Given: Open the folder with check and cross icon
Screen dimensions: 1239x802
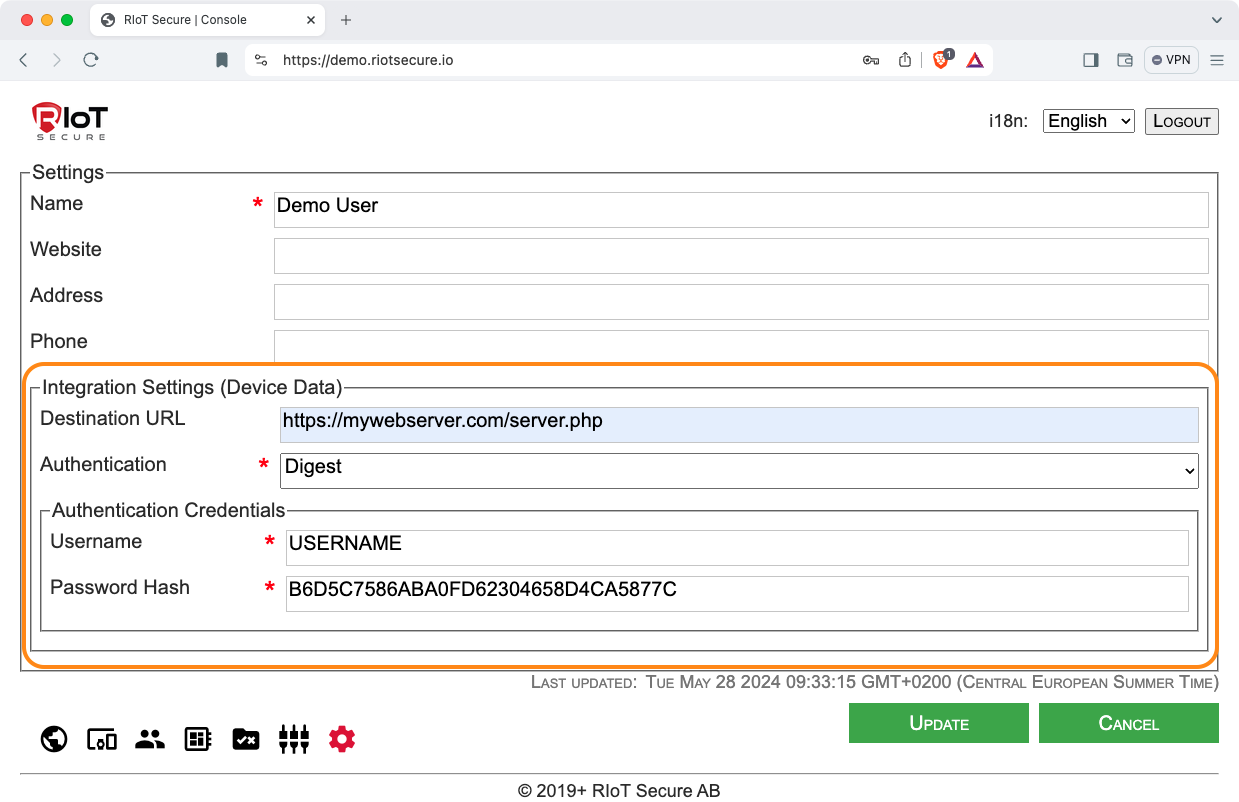Looking at the screenshot, I should [x=246, y=739].
